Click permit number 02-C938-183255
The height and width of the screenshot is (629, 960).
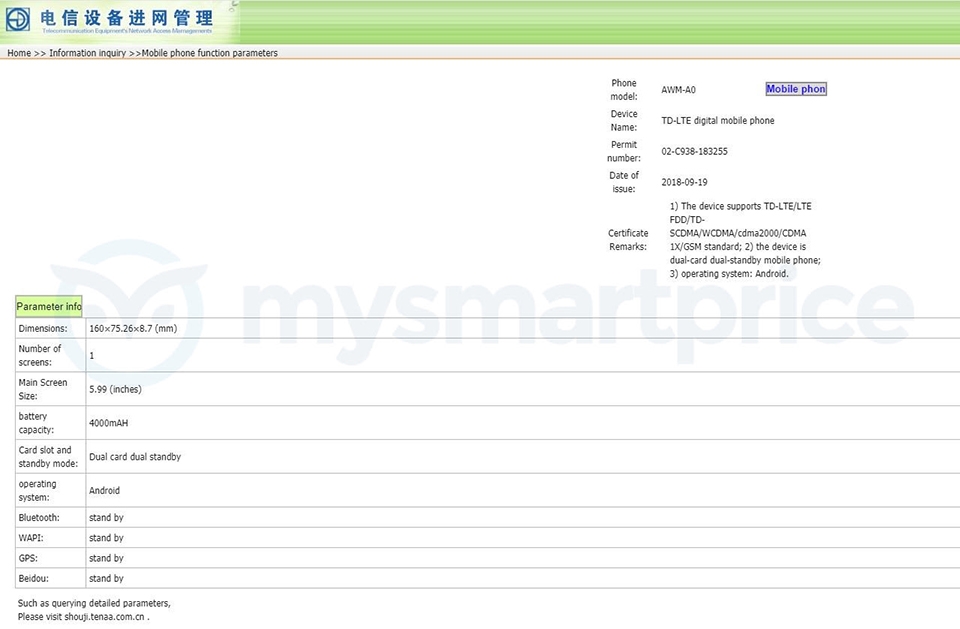[x=694, y=151]
